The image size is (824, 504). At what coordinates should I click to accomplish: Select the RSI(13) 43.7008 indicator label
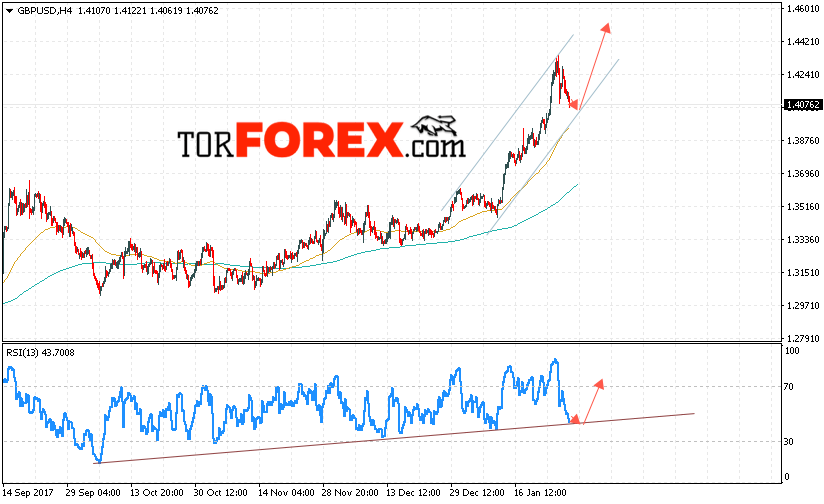tap(40, 353)
